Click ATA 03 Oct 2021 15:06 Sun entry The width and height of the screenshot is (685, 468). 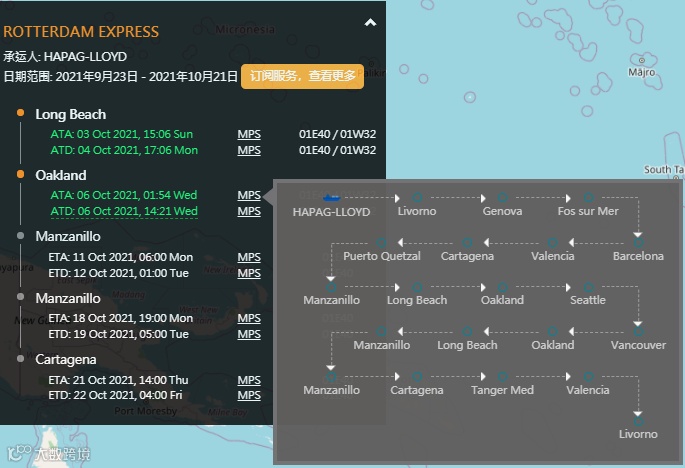point(121,134)
